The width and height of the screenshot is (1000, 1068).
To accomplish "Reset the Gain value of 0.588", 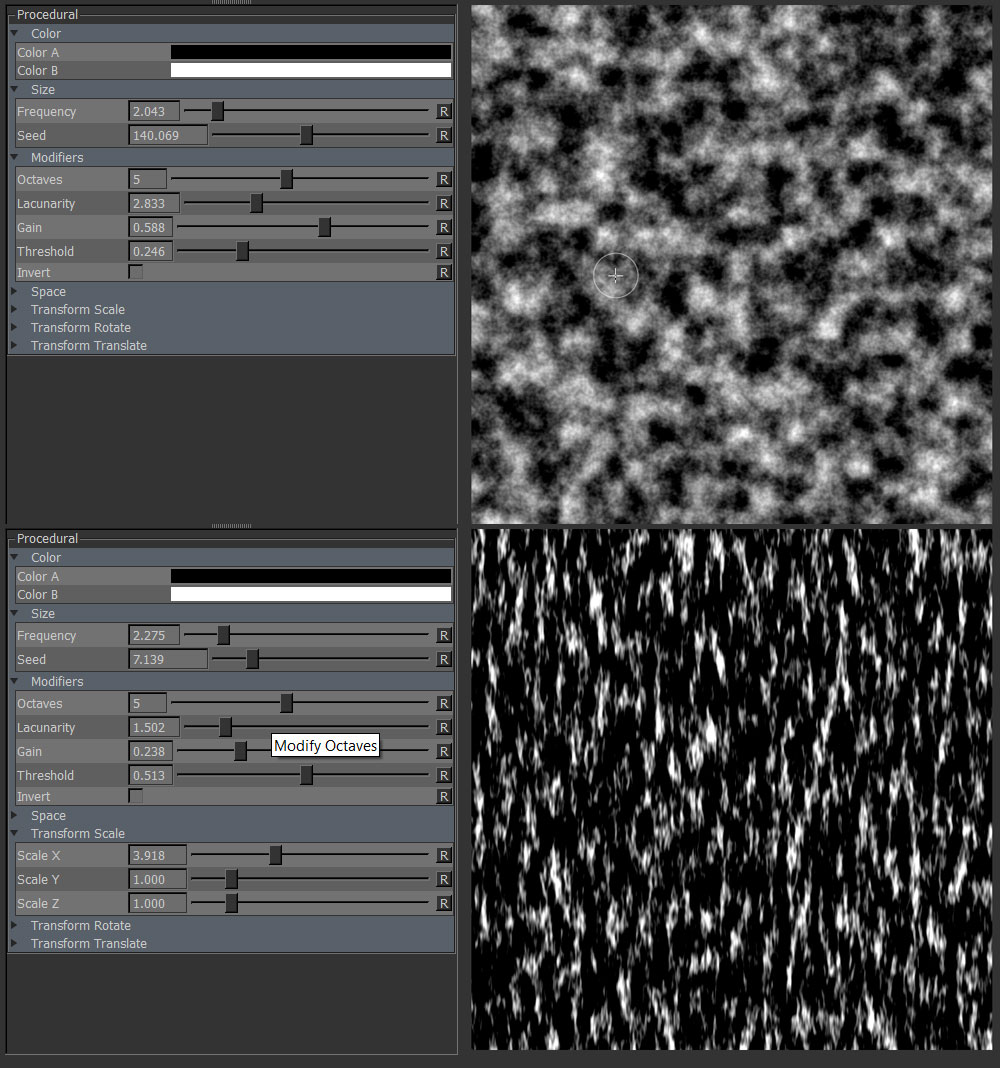I will tap(444, 228).
